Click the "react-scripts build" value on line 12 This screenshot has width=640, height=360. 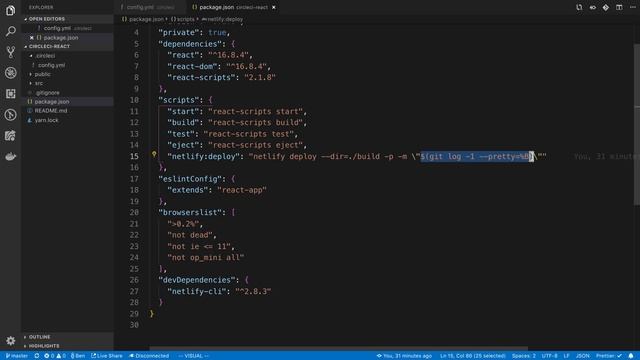(256, 122)
